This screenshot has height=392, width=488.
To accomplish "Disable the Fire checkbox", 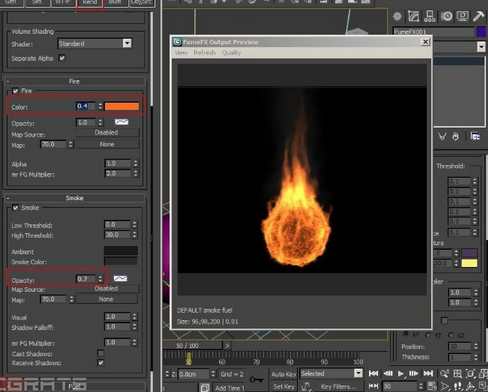I will 15,91.
